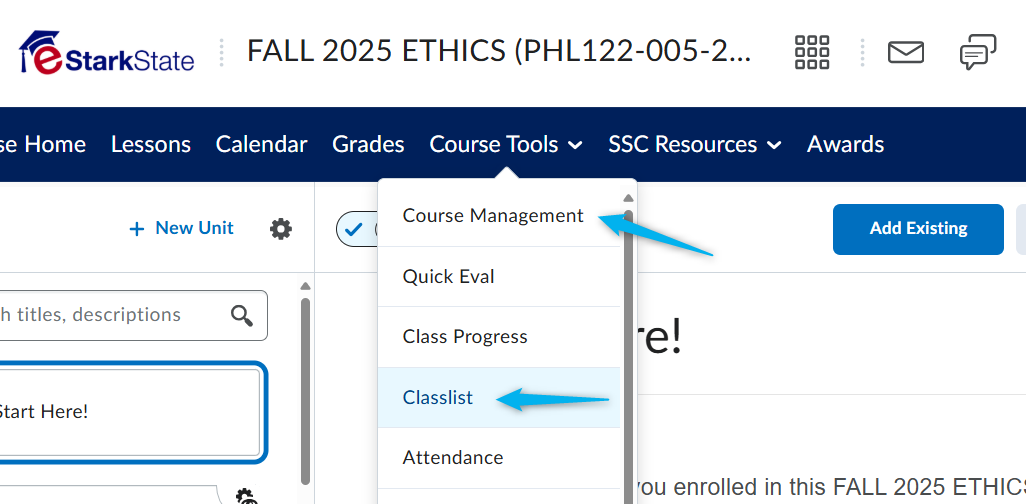This screenshot has width=1026, height=504.
Task: Click the Add Existing button
Action: (x=918, y=229)
